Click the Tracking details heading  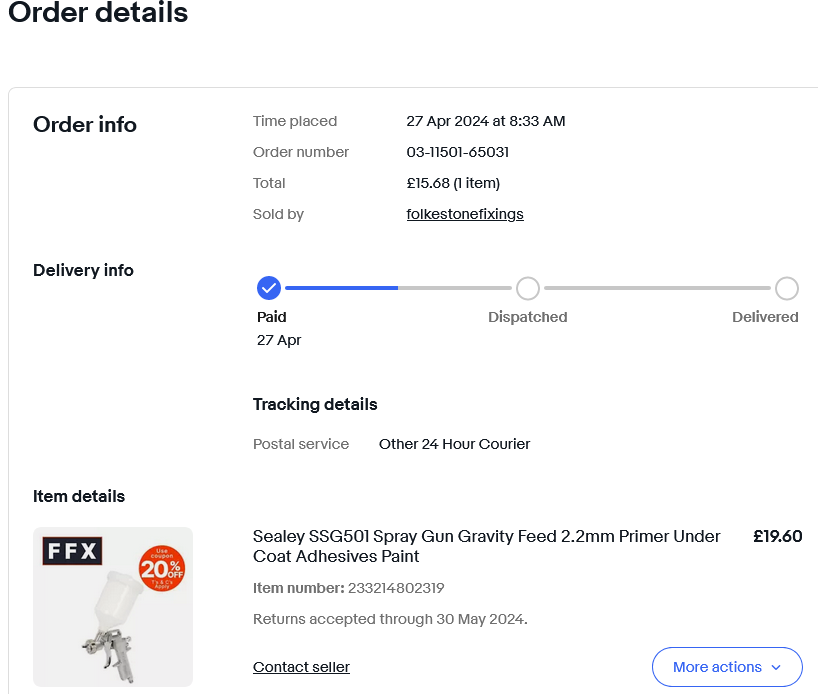point(315,405)
